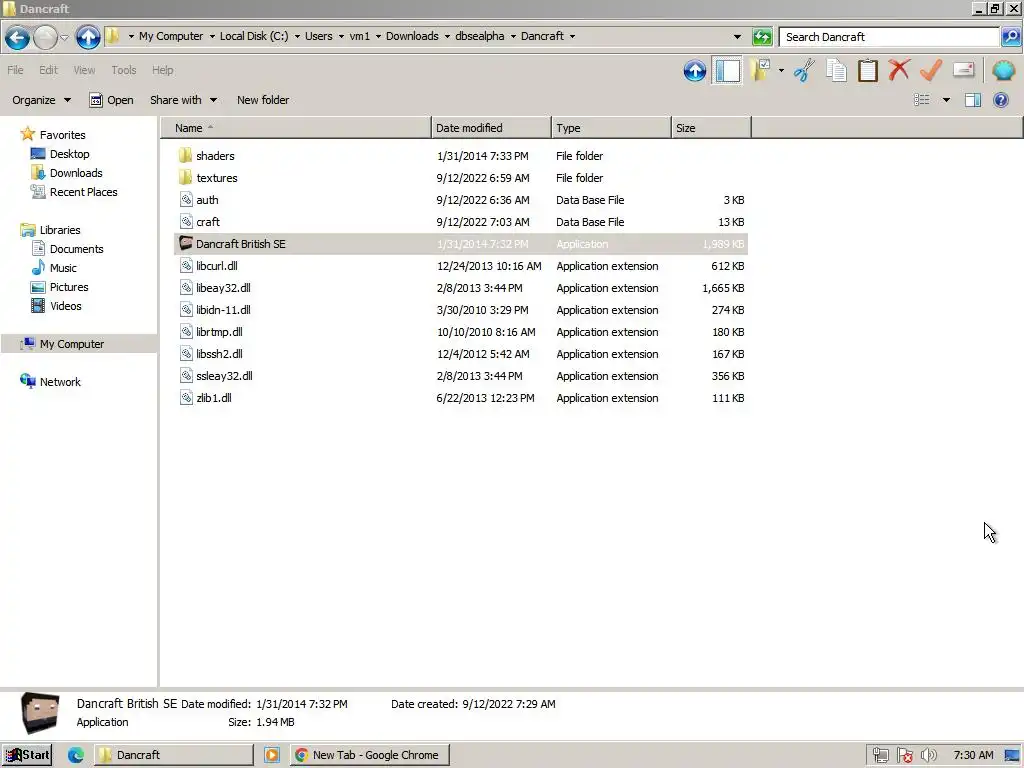The width and height of the screenshot is (1024, 768).
Task: Sort by the Date modified column
Action: pos(491,128)
